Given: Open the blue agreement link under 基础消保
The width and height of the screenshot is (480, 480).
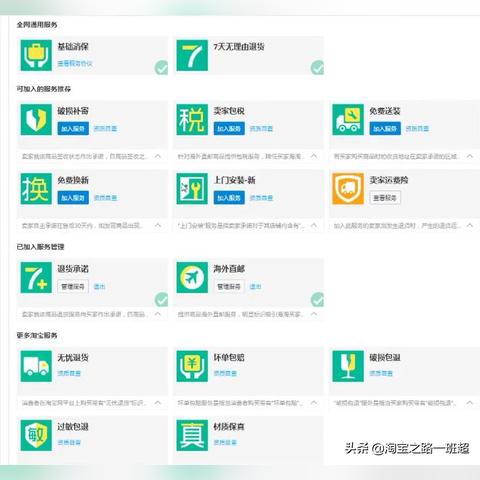Looking at the screenshot, I should click(75, 63).
